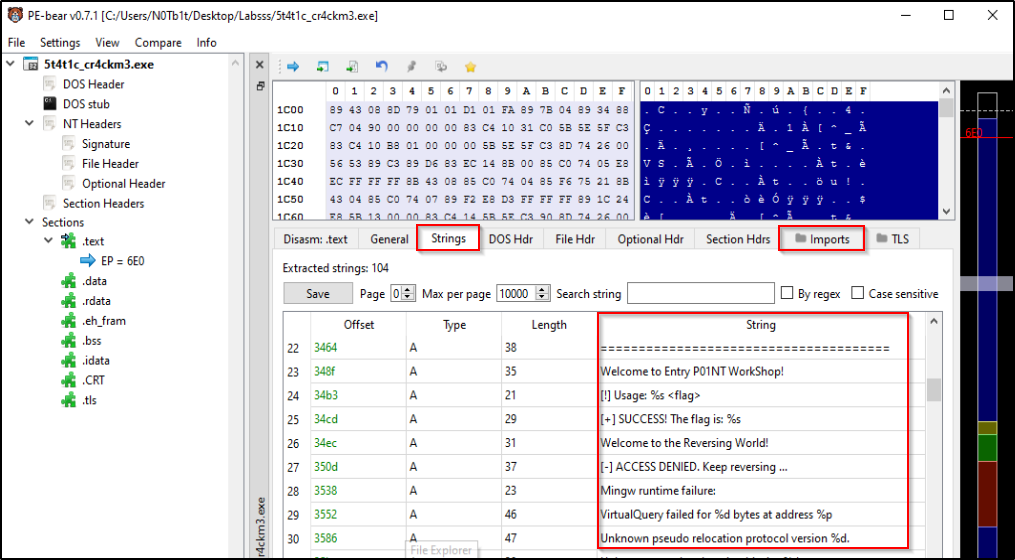Click the yellow star toolbar icon
This screenshot has width=1015, height=560.
[470, 67]
